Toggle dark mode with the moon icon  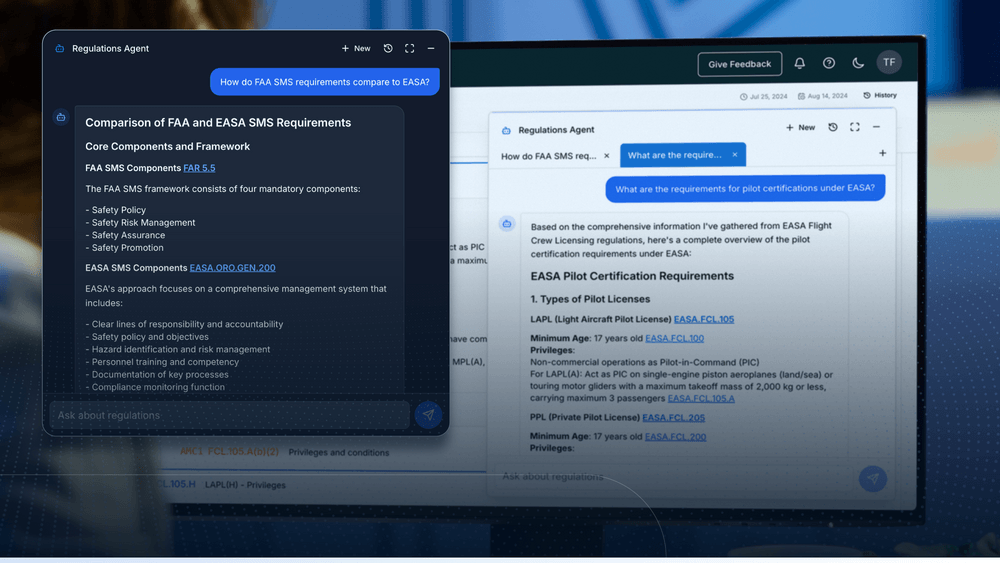(858, 63)
